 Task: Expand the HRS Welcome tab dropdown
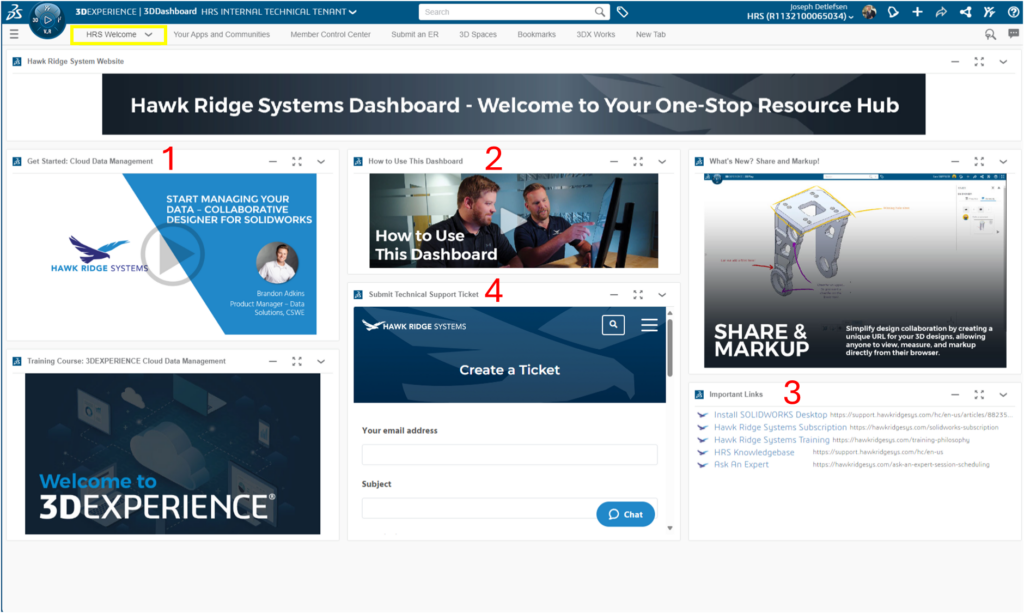(146, 33)
